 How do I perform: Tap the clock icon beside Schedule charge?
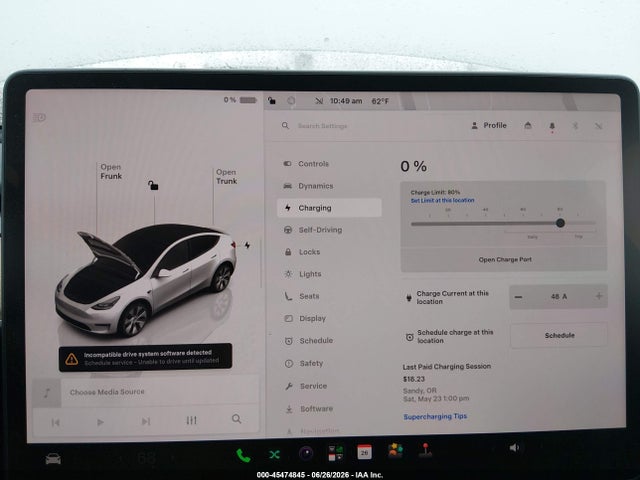point(409,337)
